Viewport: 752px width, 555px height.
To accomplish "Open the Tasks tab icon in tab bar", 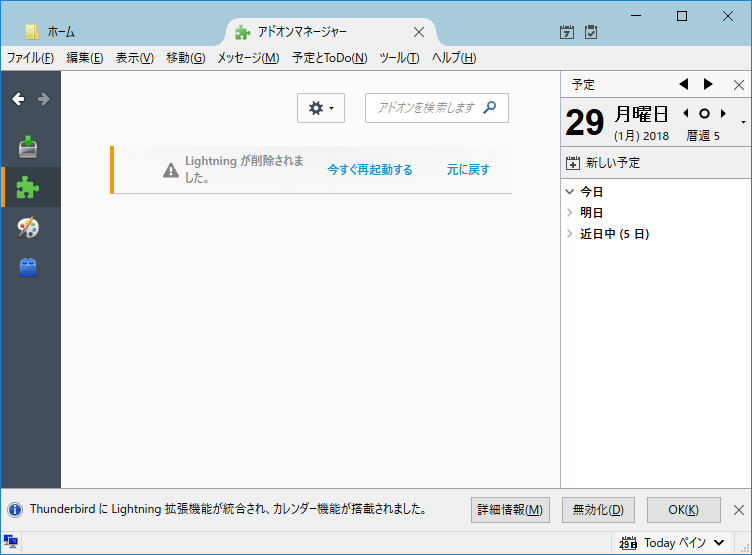I will 591,32.
